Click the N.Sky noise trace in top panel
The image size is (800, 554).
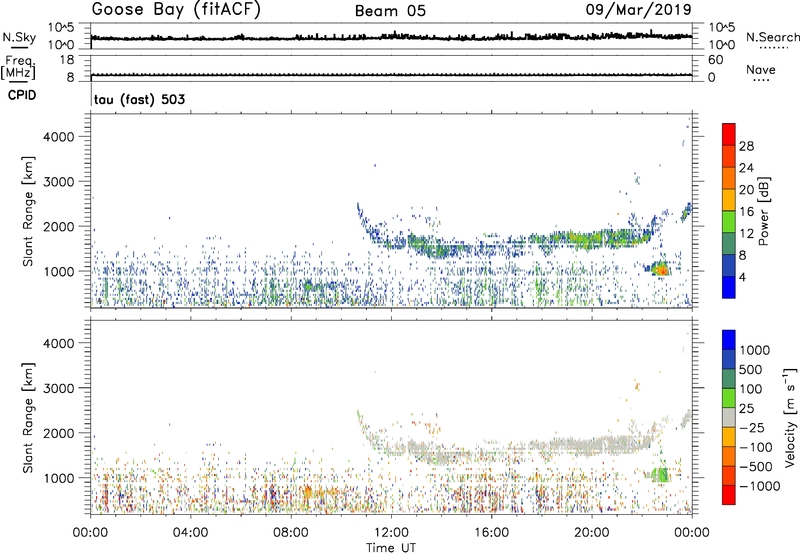pos(391,37)
